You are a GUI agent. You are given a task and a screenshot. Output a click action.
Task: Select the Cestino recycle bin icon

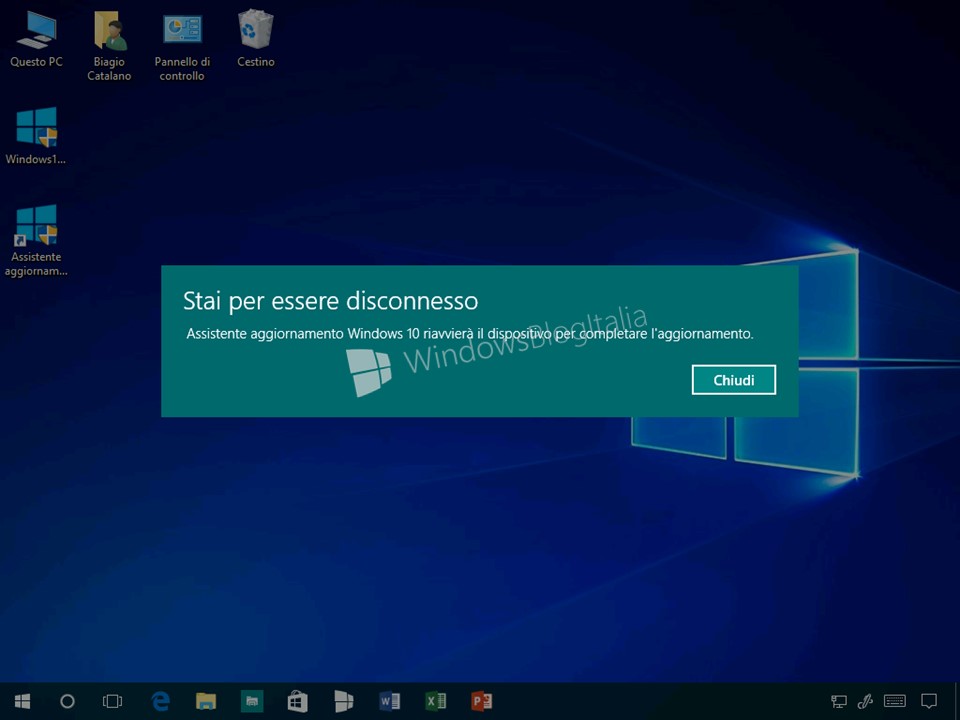255,38
